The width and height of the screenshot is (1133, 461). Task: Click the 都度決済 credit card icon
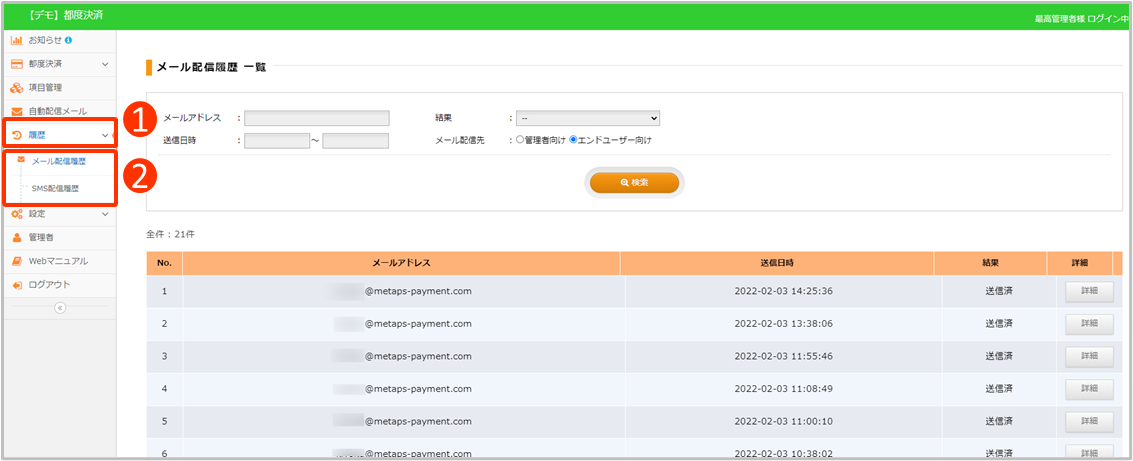[17, 64]
